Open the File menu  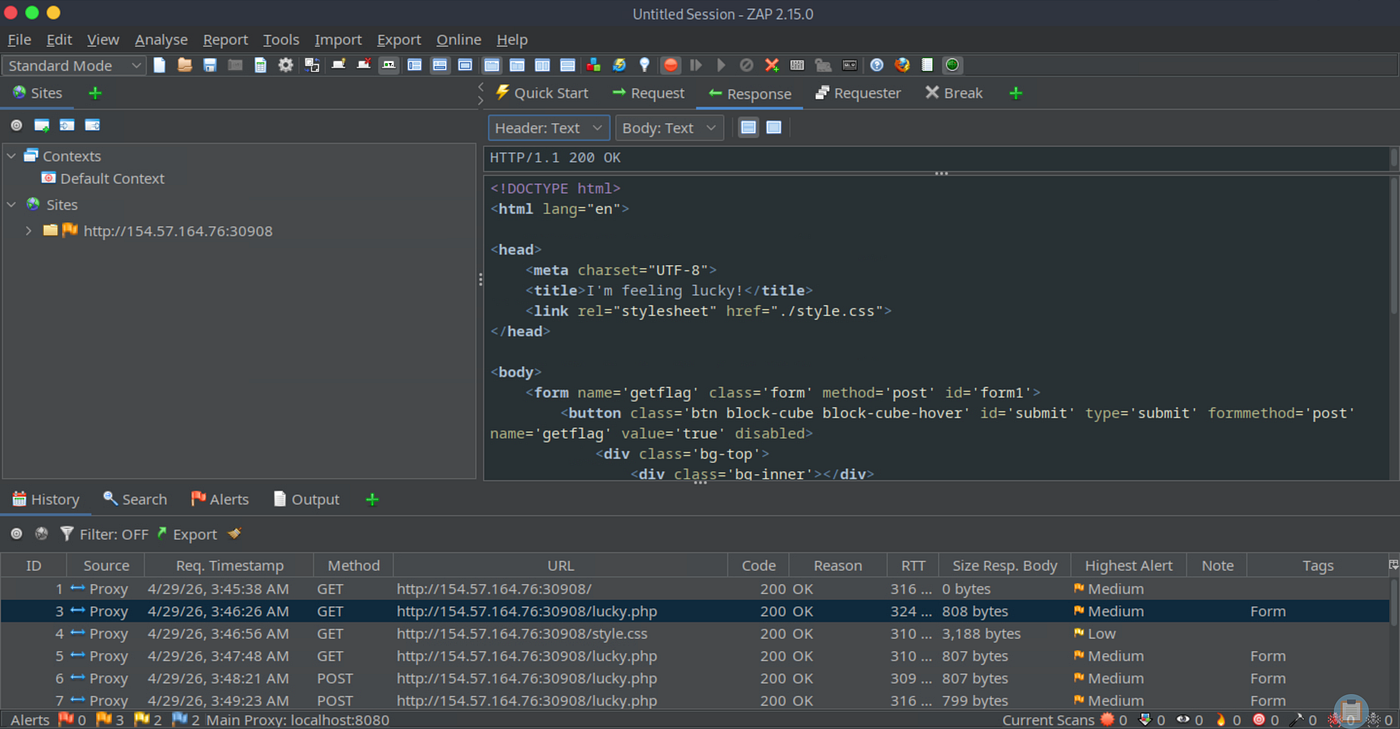click(19, 39)
